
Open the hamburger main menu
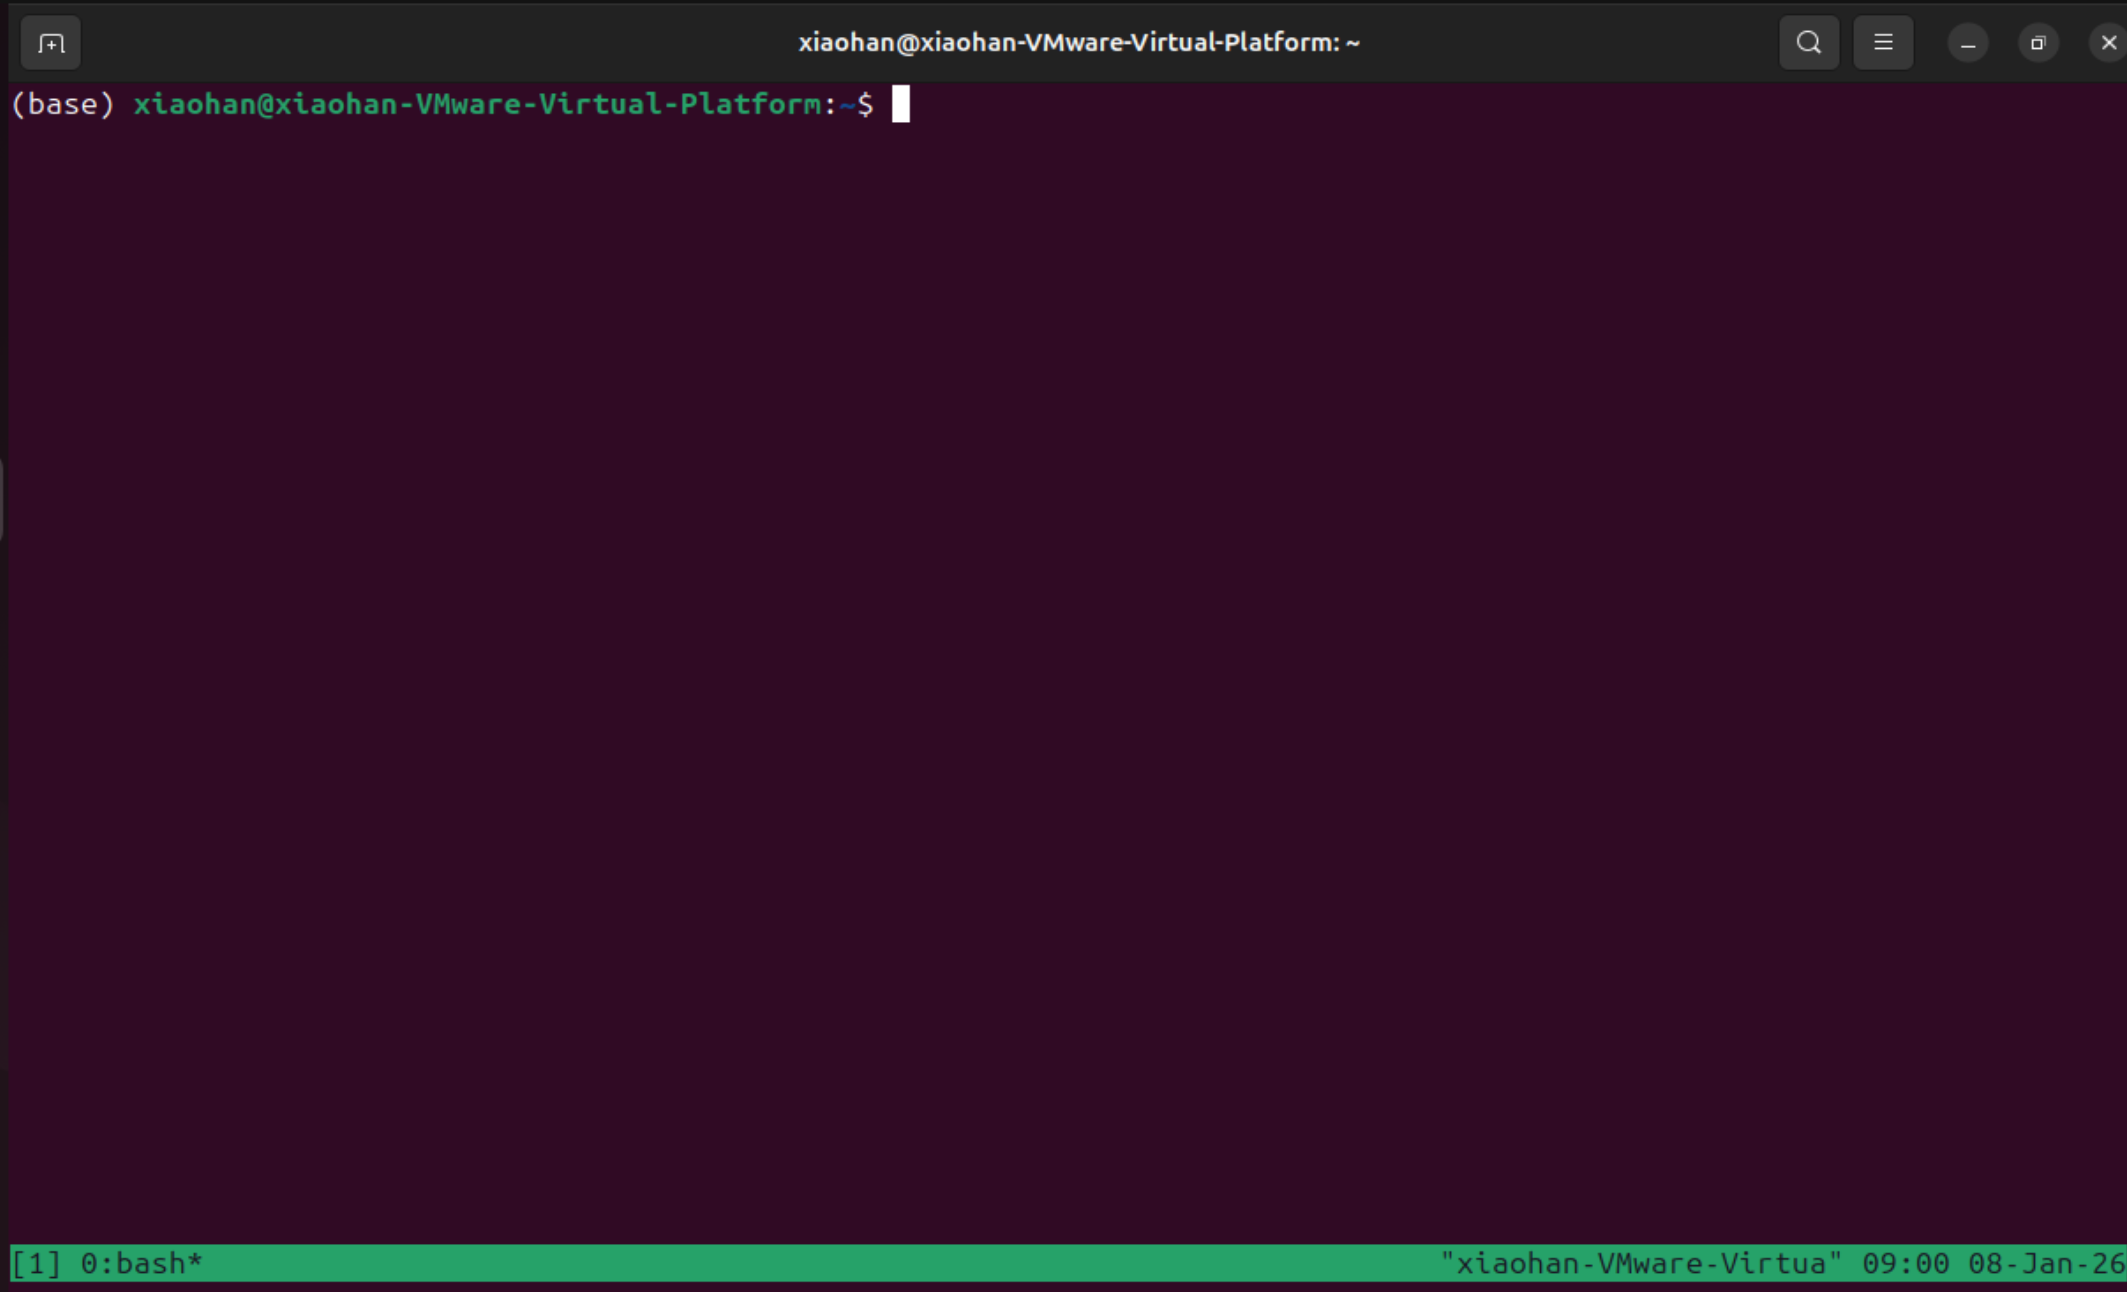(x=1883, y=43)
